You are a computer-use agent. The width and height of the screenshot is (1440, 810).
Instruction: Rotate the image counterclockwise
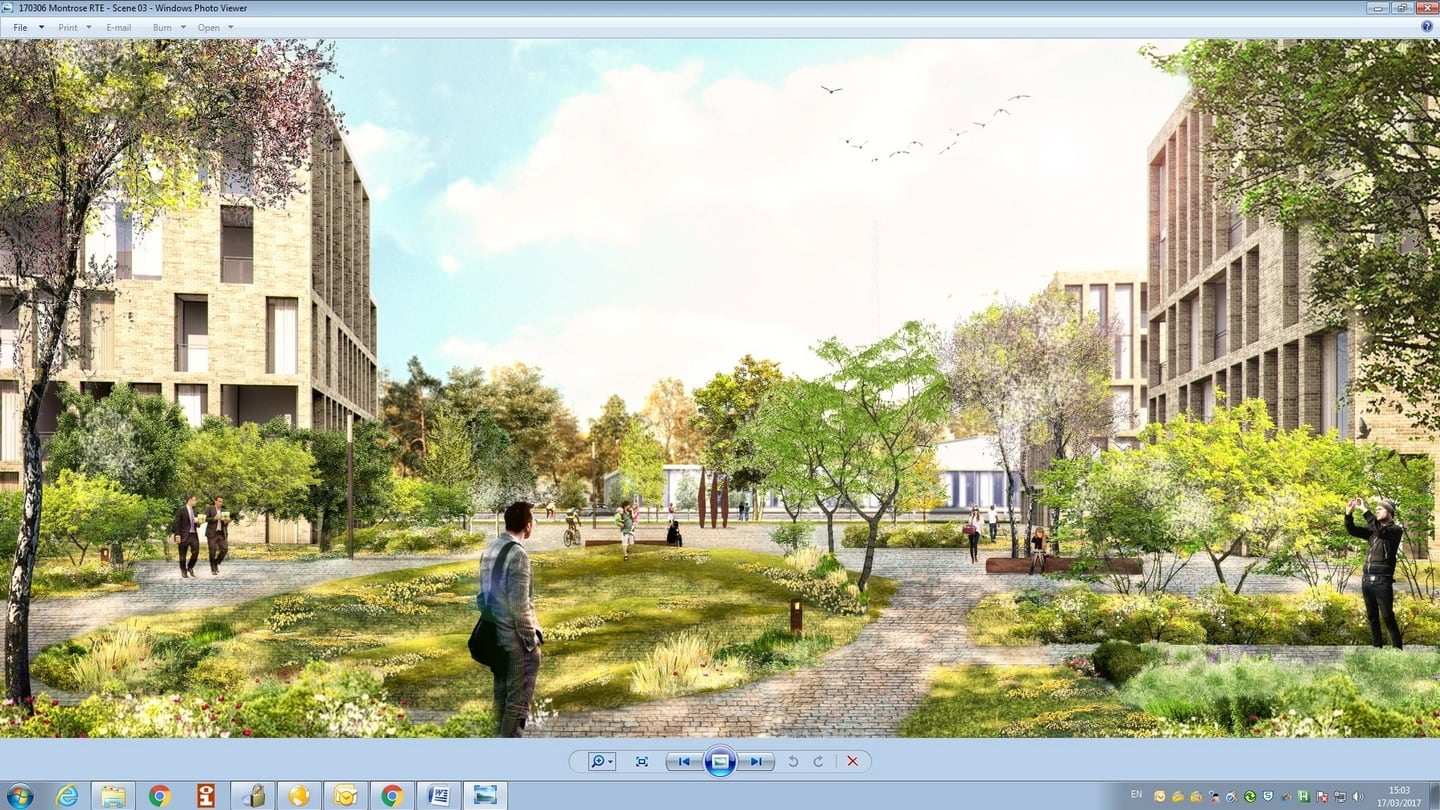pyautogui.click(x=794, y=761)
